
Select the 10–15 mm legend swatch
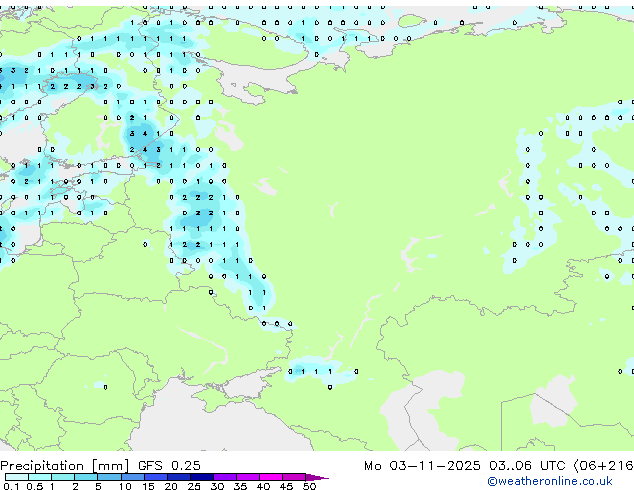(132, 477)
